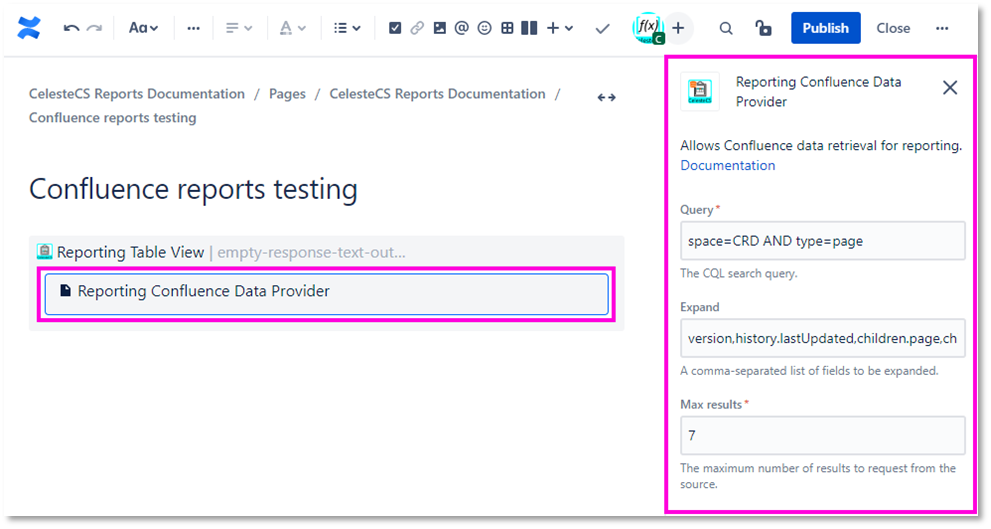Insert a column layout
The width and height of the screenshot is (991, 529).
pos(529,28)
